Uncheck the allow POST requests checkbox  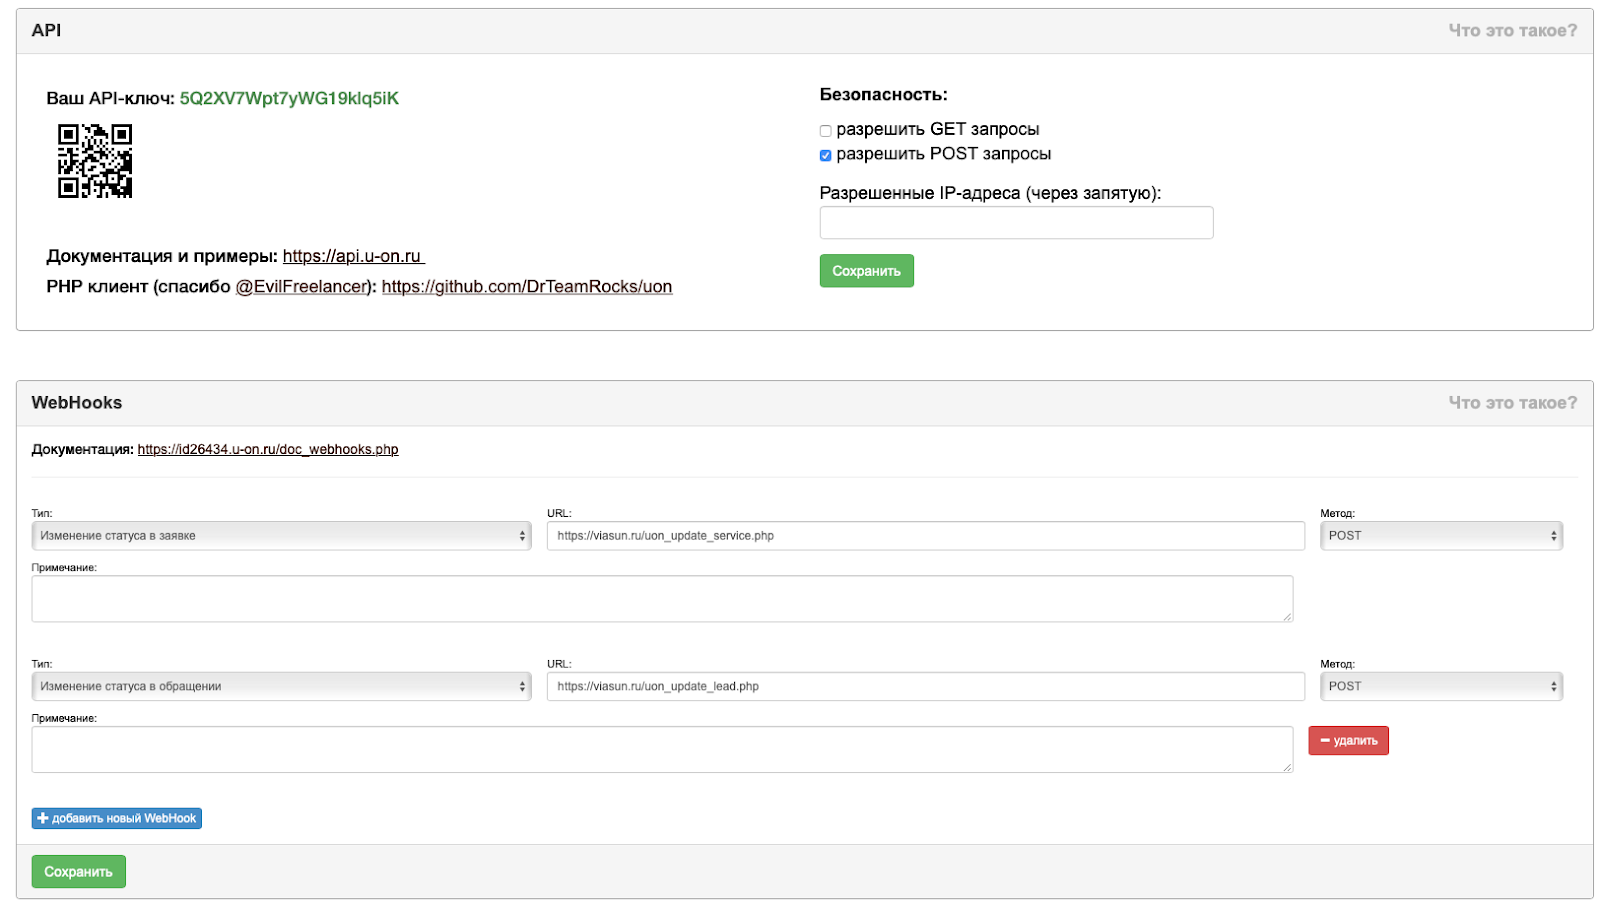826,155
